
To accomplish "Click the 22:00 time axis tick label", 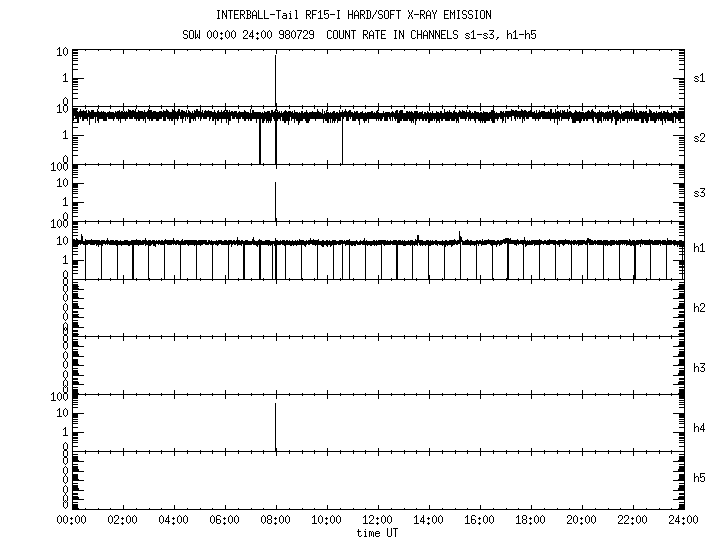I will (x=632, y=520).
